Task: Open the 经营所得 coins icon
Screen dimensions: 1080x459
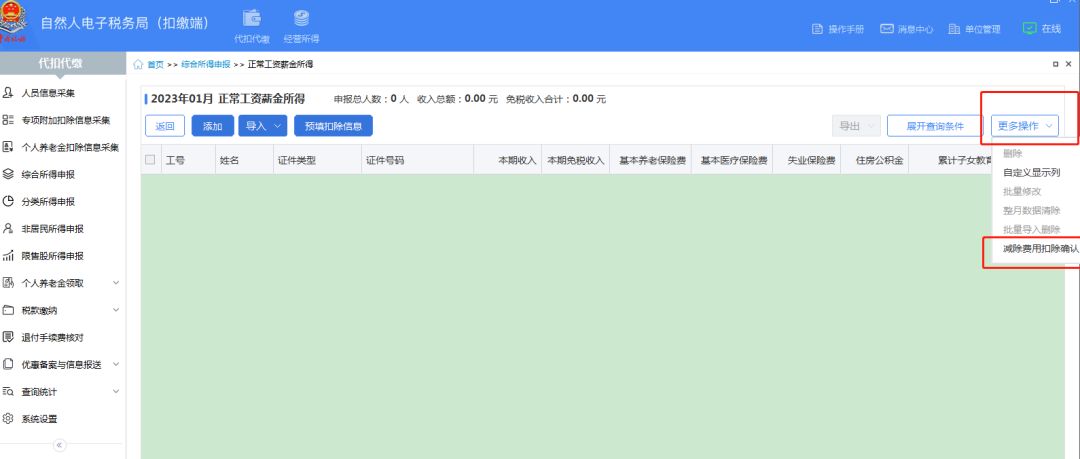Action: [x=301, y=19]
